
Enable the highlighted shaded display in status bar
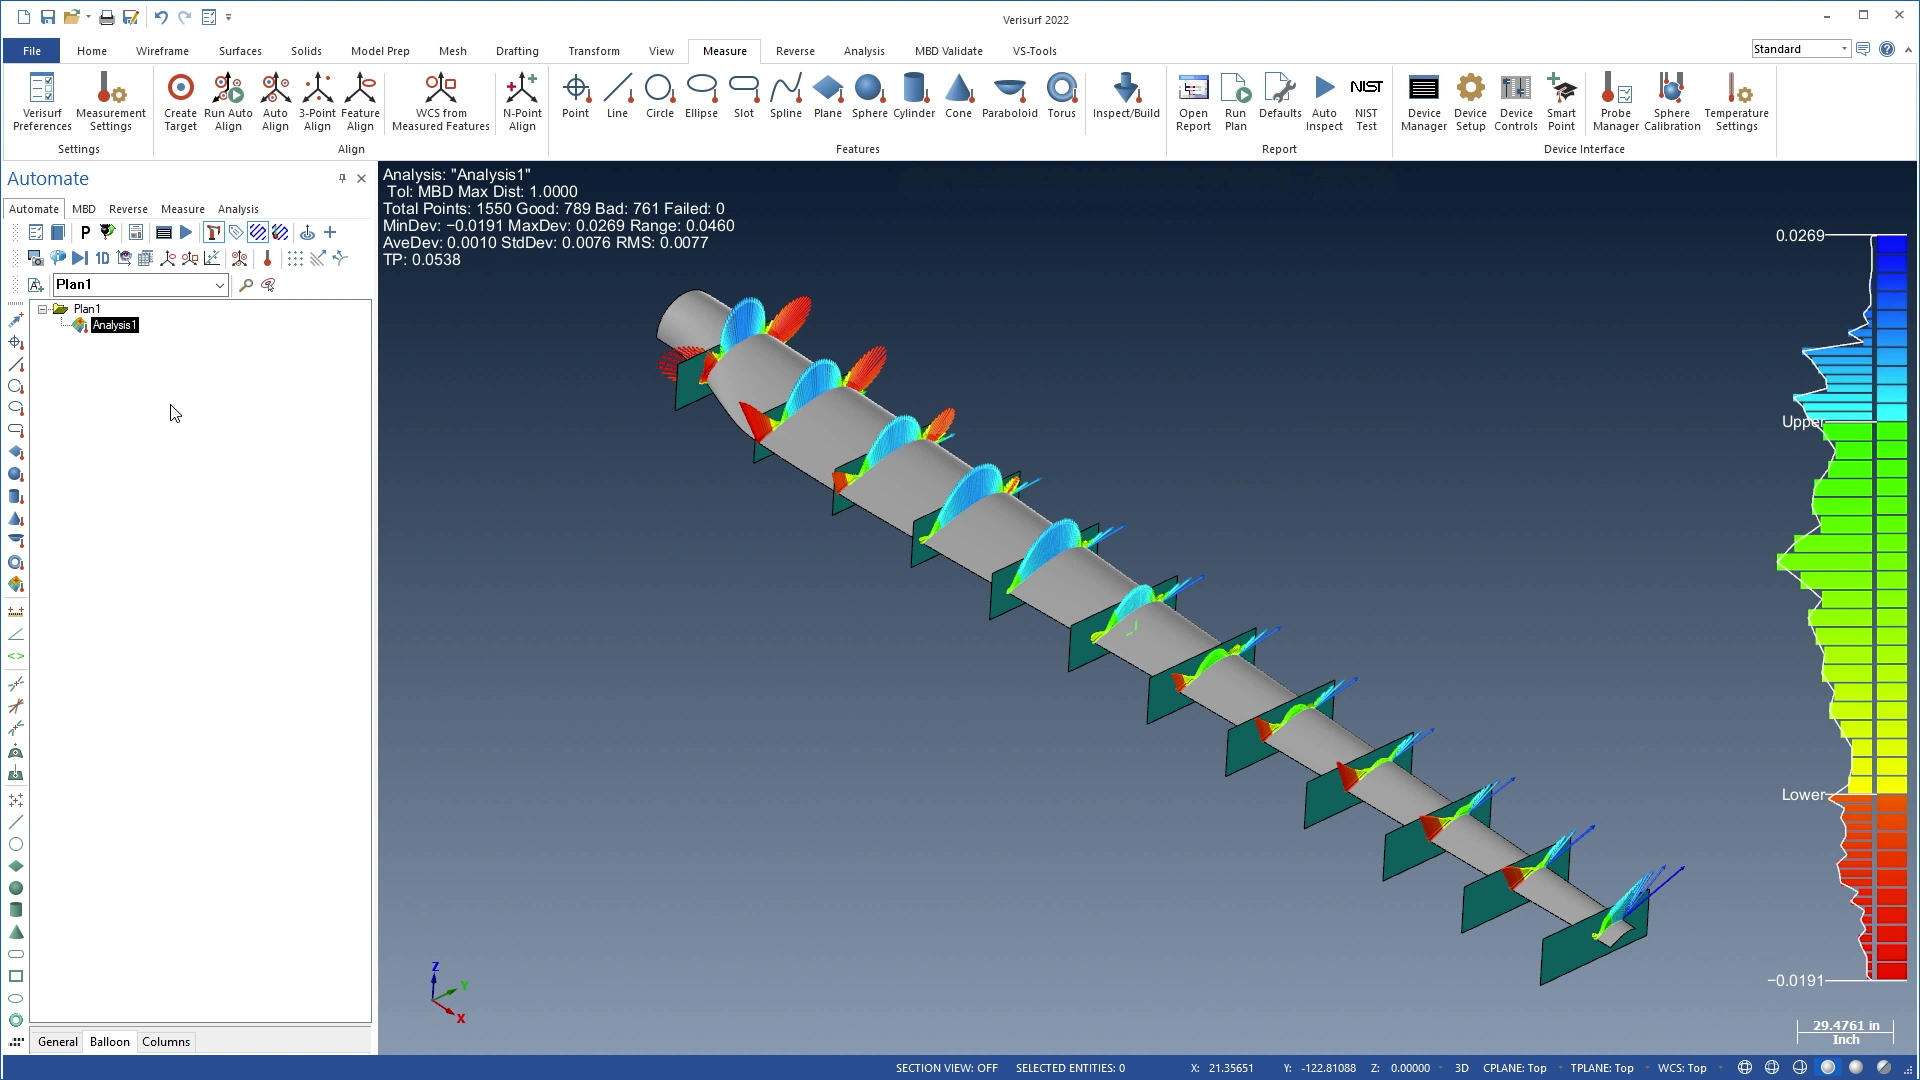pyautogui.click(x=1828, y=1068)
